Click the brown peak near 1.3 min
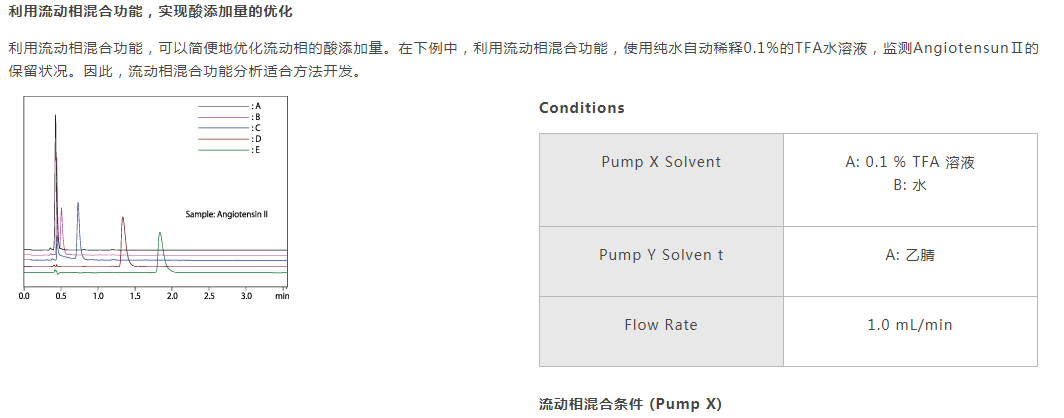This screenshot has height=418, width=1064. click(x=123, y=239)
